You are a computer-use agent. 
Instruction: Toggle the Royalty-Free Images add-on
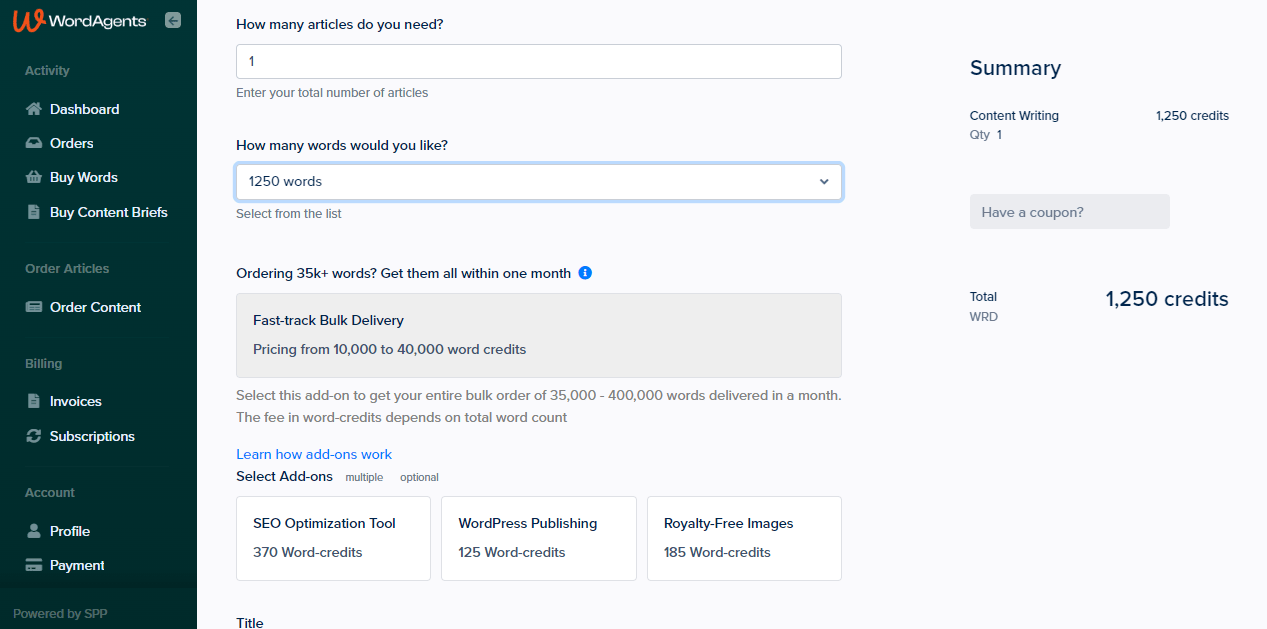point(744,538)
